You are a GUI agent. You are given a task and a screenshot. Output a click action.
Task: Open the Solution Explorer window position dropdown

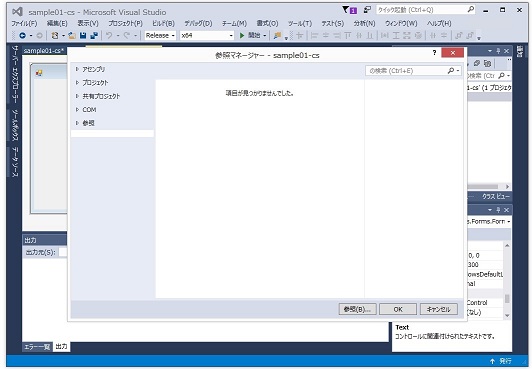[490, 51]
